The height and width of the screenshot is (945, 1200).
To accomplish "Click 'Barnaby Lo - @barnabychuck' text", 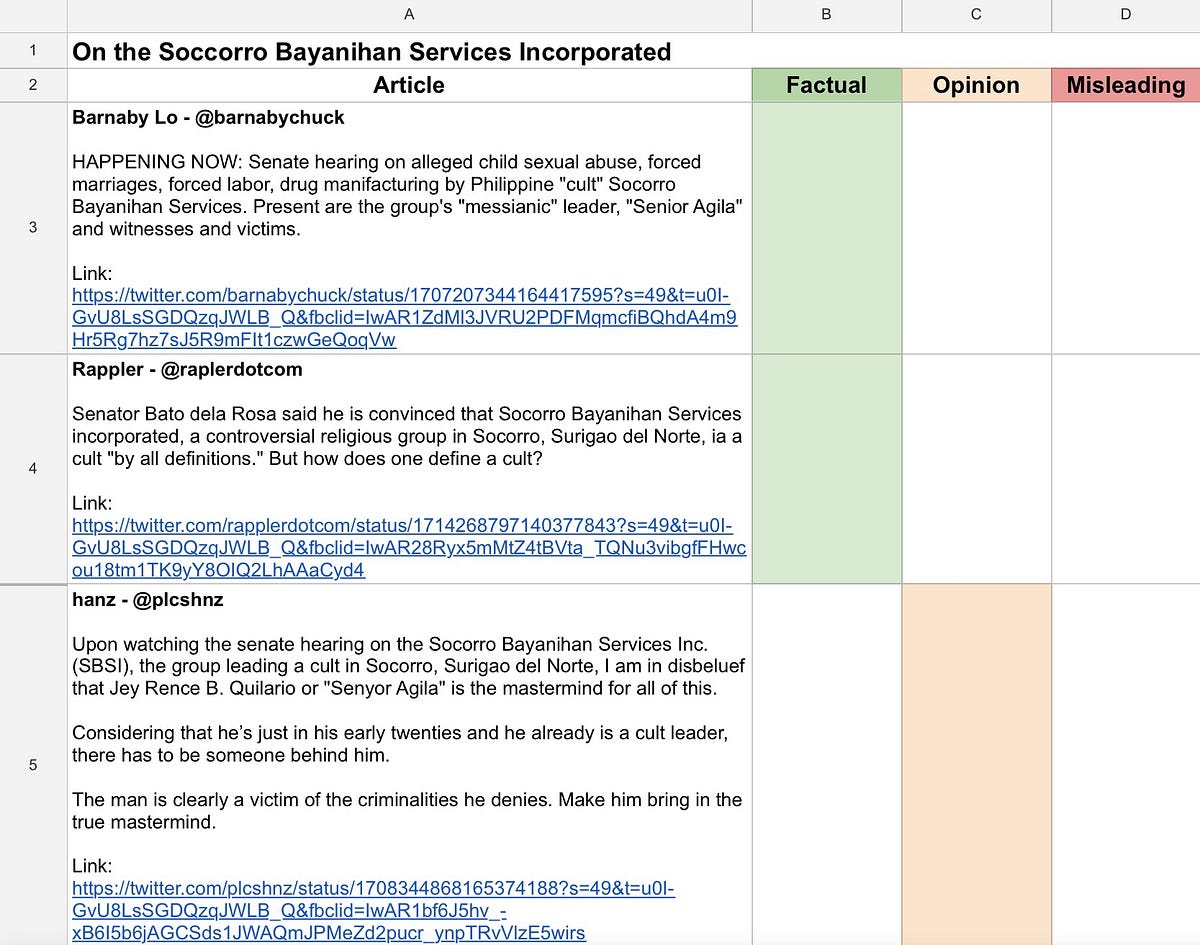I will (208, 117).
